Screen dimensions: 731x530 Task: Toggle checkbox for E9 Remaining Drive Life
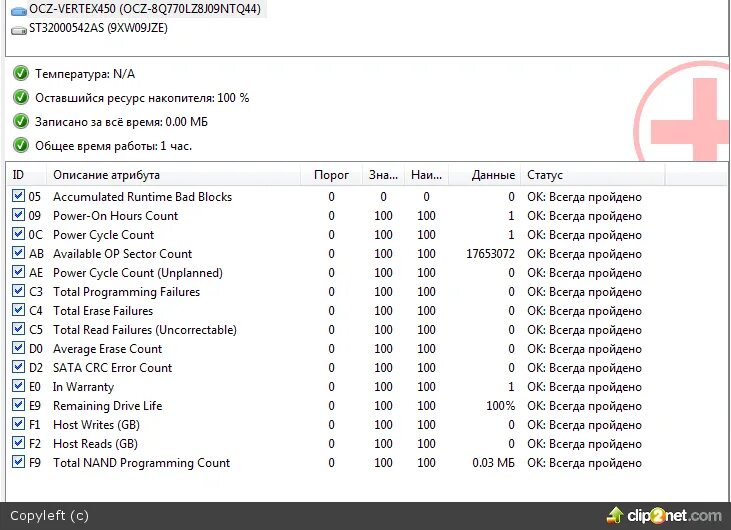click(x=18, y=405)
